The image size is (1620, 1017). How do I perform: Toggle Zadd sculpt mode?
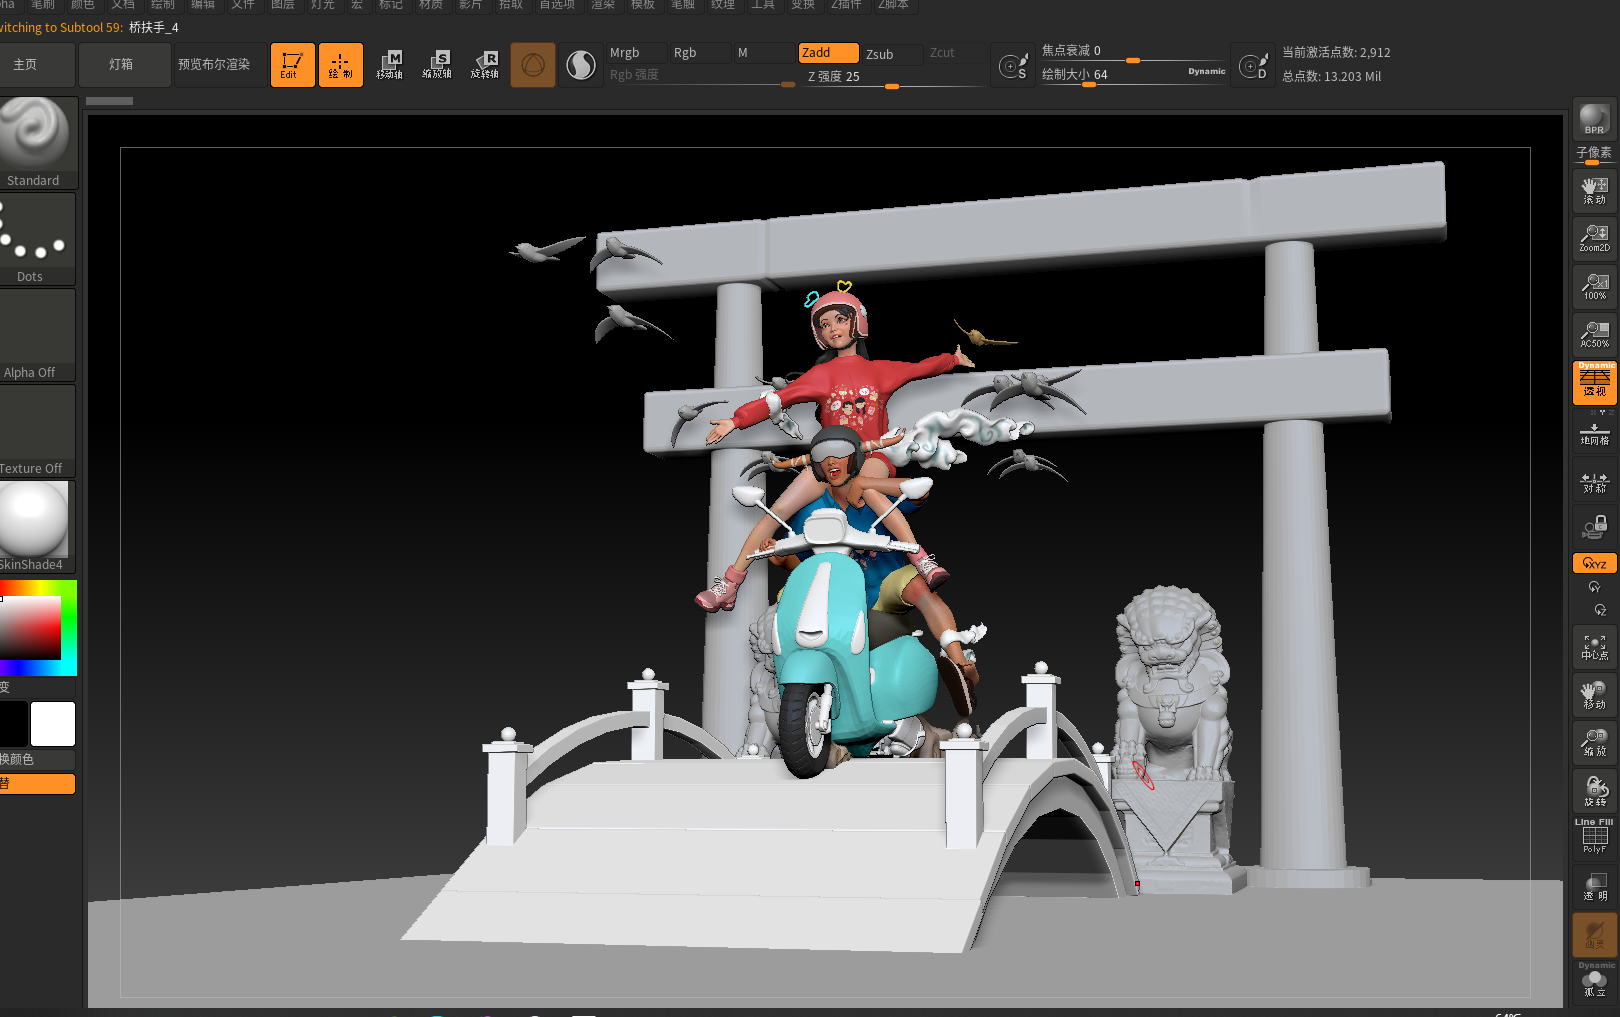coord(828,53)
